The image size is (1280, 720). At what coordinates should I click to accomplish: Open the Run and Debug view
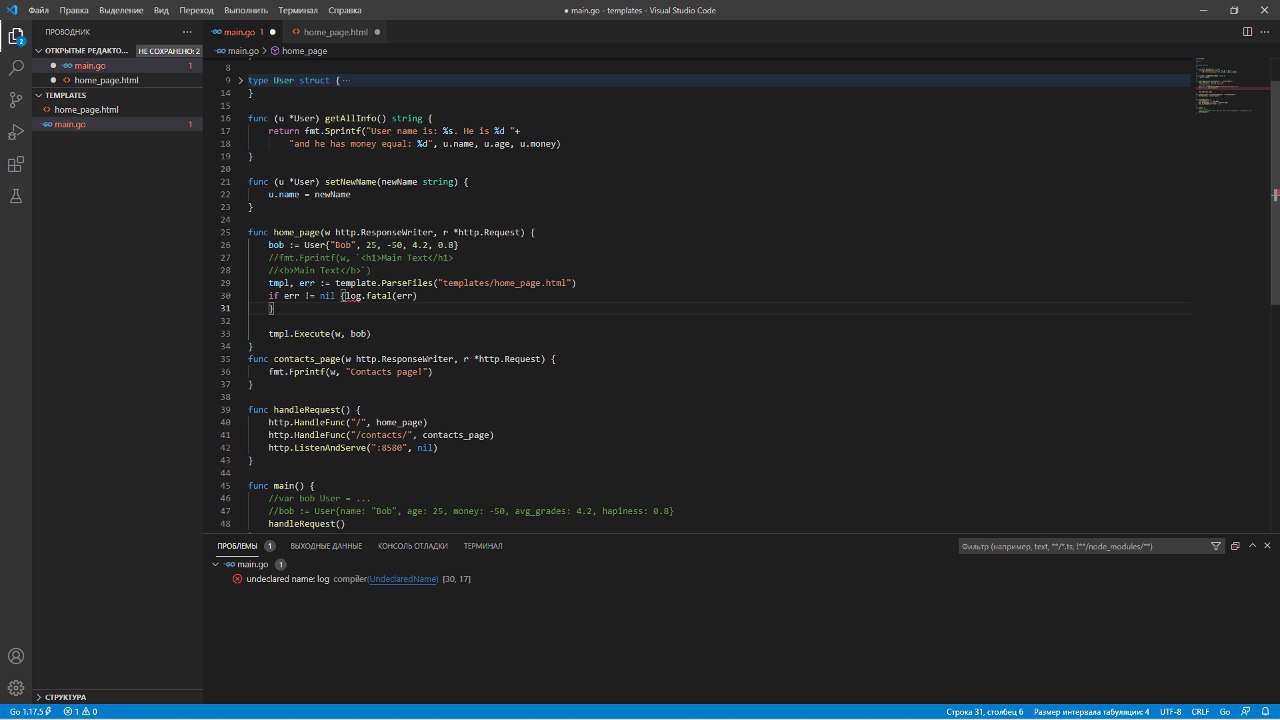pos(16,132)
